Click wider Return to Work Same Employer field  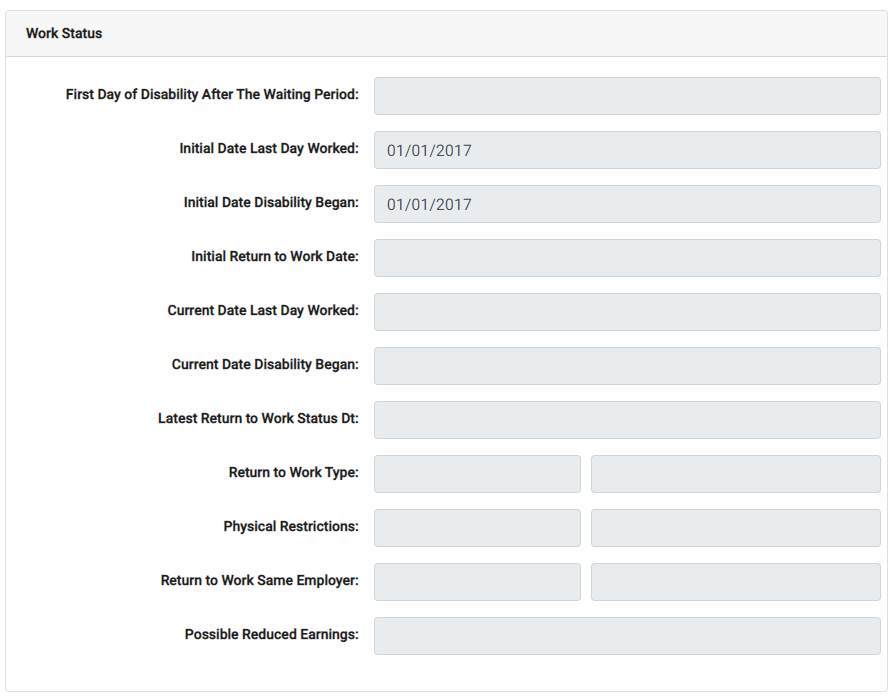[x=735, y=582]
